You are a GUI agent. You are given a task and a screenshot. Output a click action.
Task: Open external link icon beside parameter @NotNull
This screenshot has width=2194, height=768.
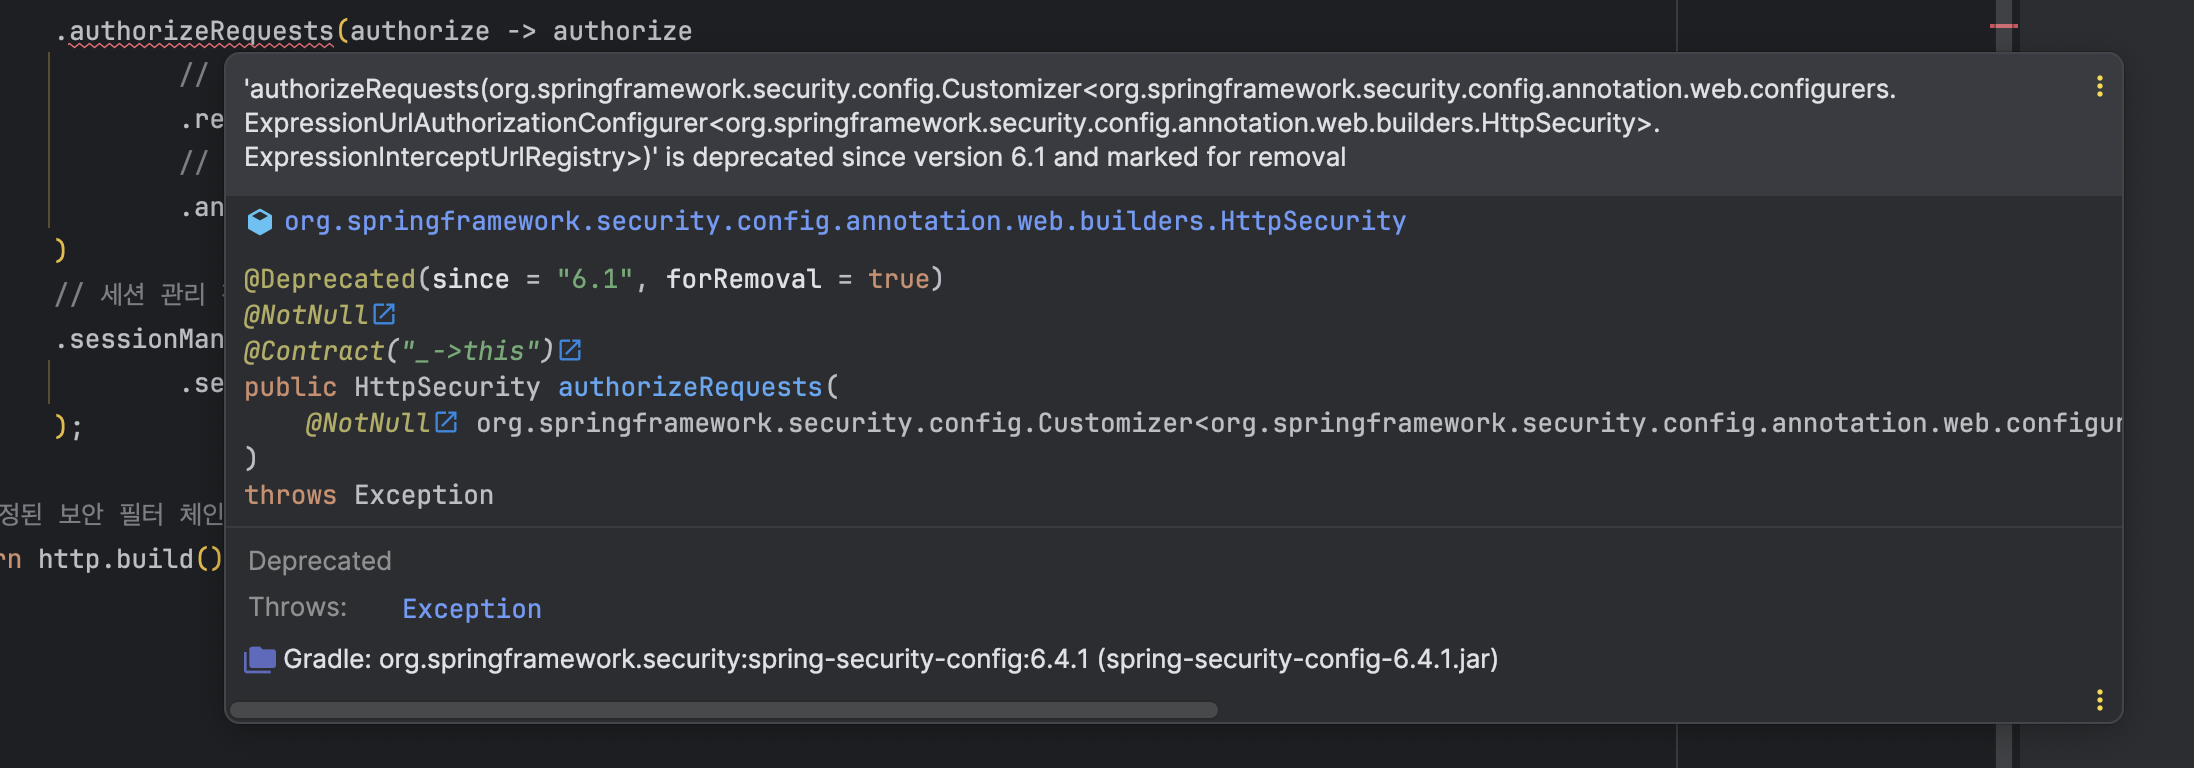click(446, 422)
